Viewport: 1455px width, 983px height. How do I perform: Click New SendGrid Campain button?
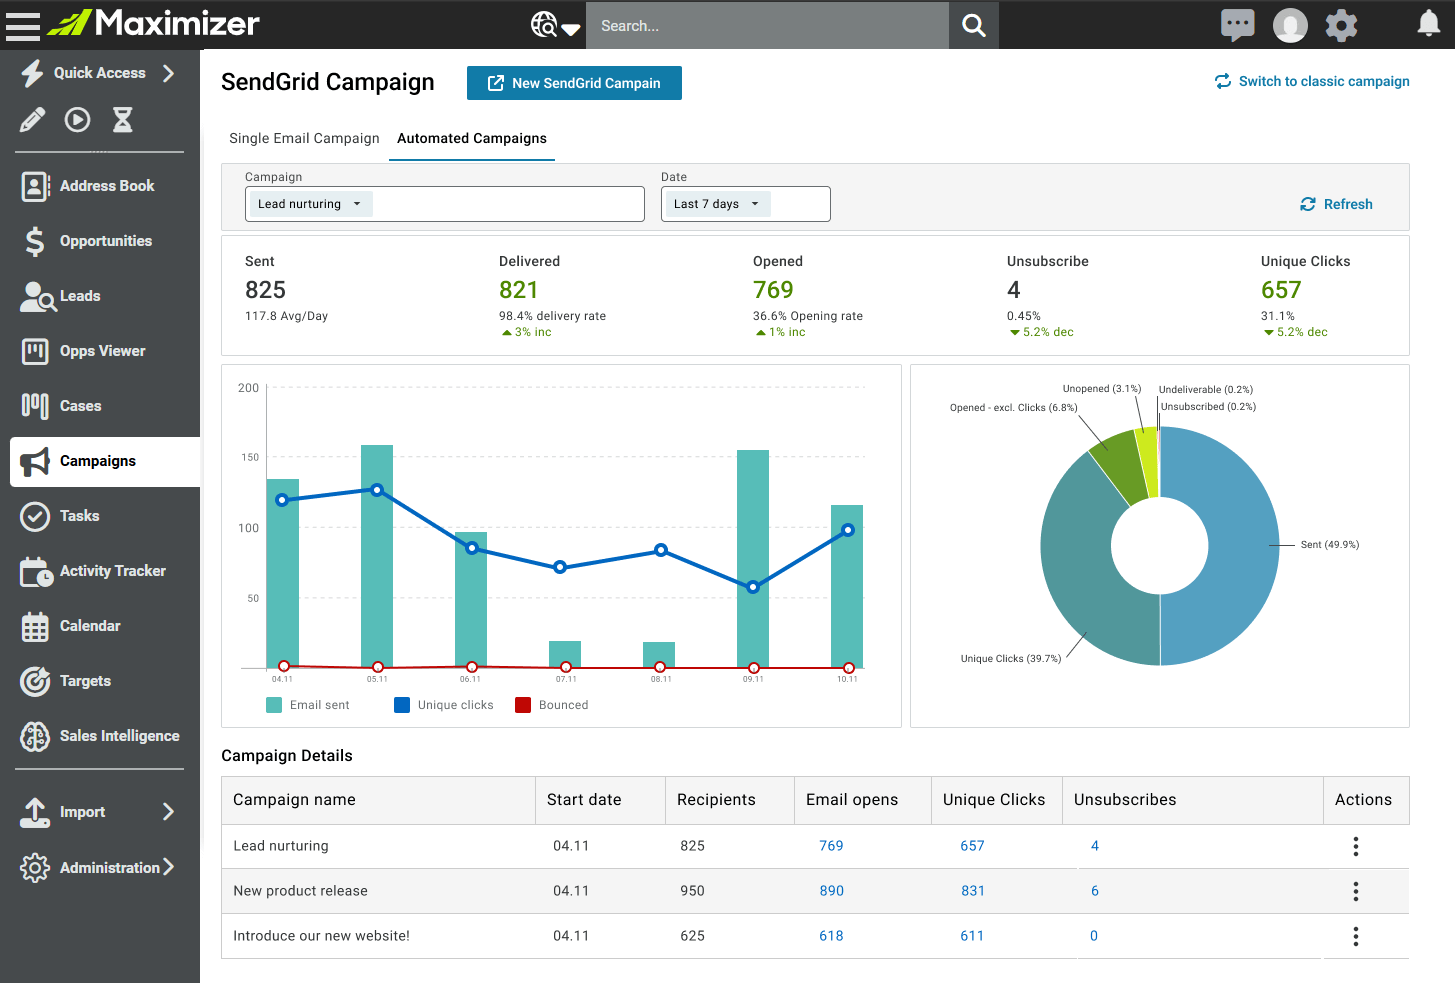coord(574,83)
